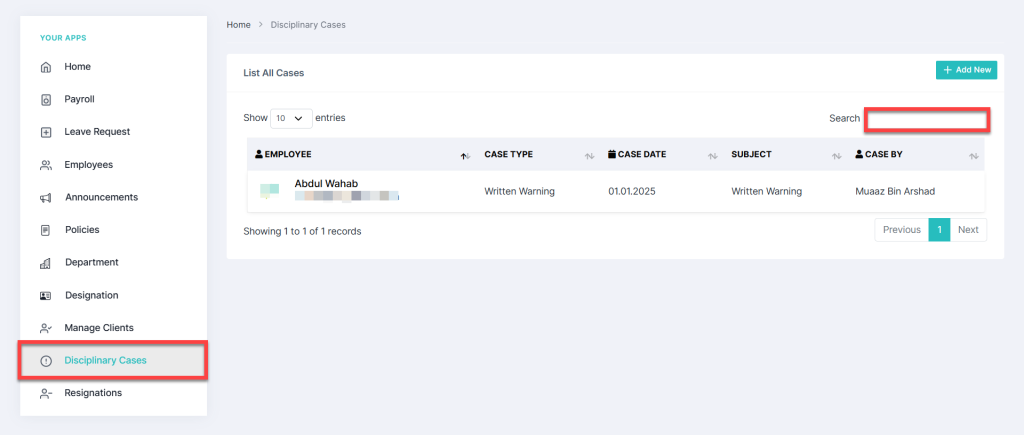Click the Leave Request plus icon
The image size is (1024, 435).
(x=46, y=133)
